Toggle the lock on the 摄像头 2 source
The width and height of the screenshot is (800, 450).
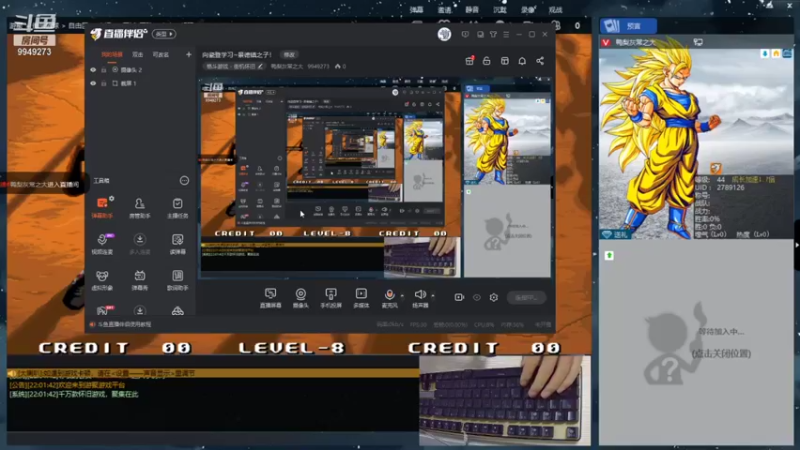[x=104, y=70]
